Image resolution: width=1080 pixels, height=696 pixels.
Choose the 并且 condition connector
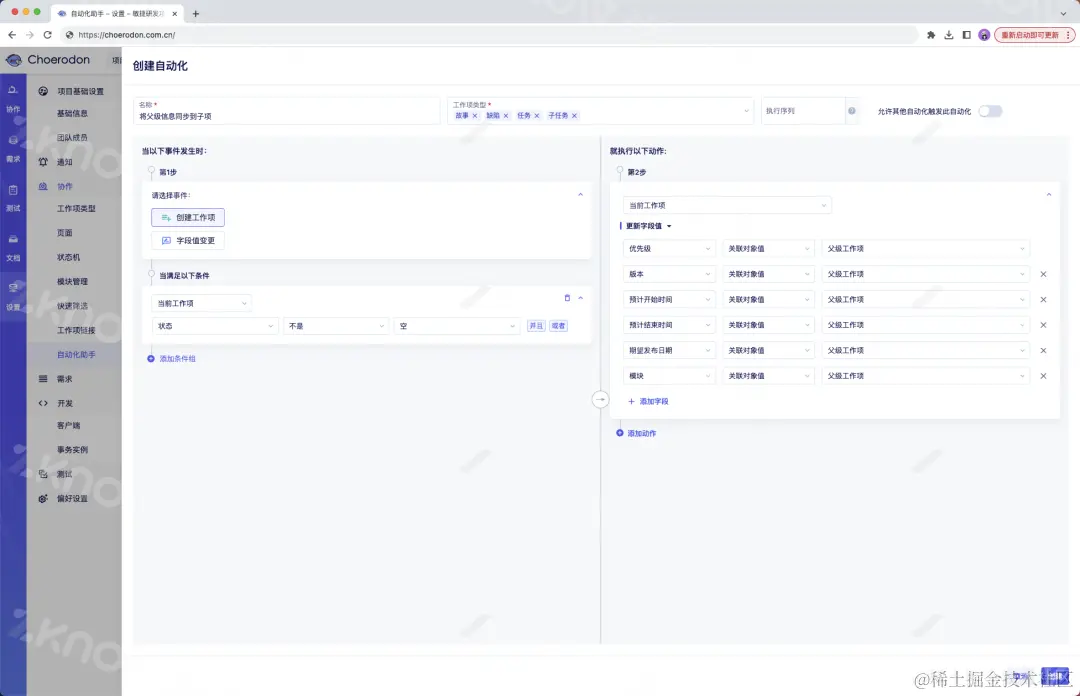point(536,326)
